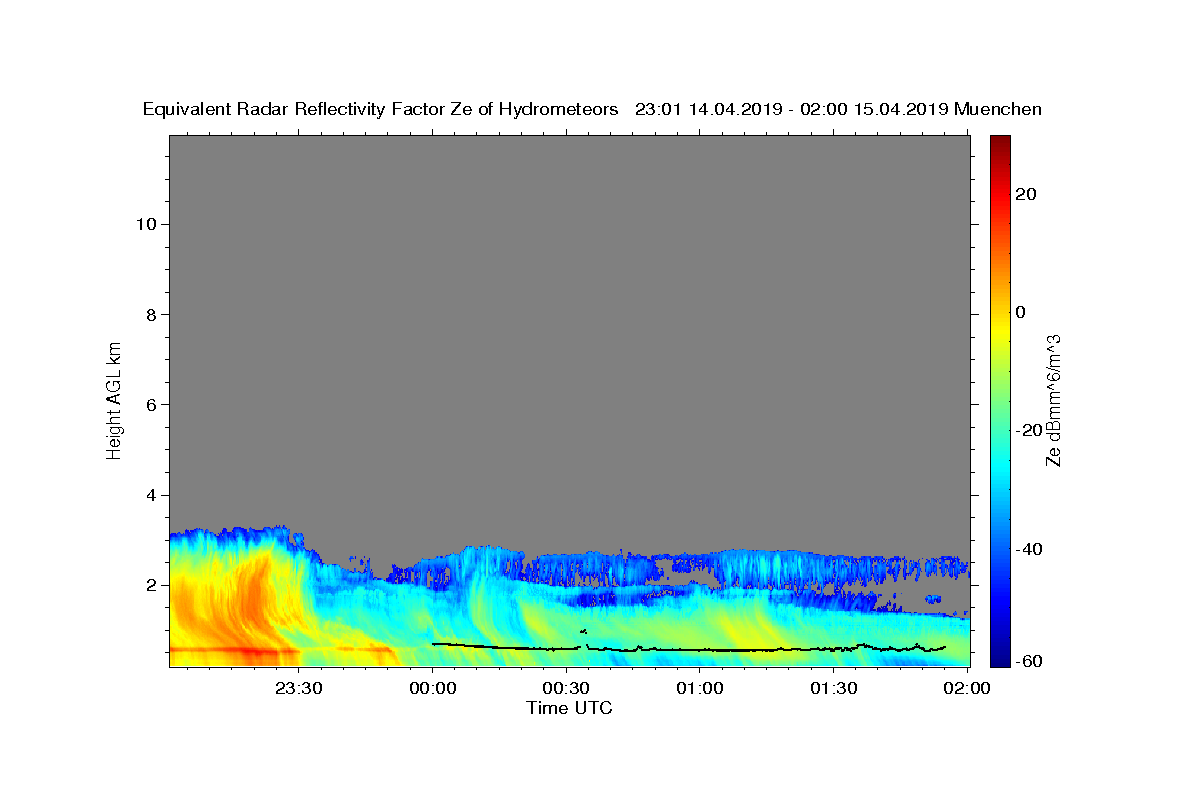Click the plot title starting with 'Equivalent Radar Reflectivity Factor'
Viewport: 1200px width, 800px height.
[592, 110]
